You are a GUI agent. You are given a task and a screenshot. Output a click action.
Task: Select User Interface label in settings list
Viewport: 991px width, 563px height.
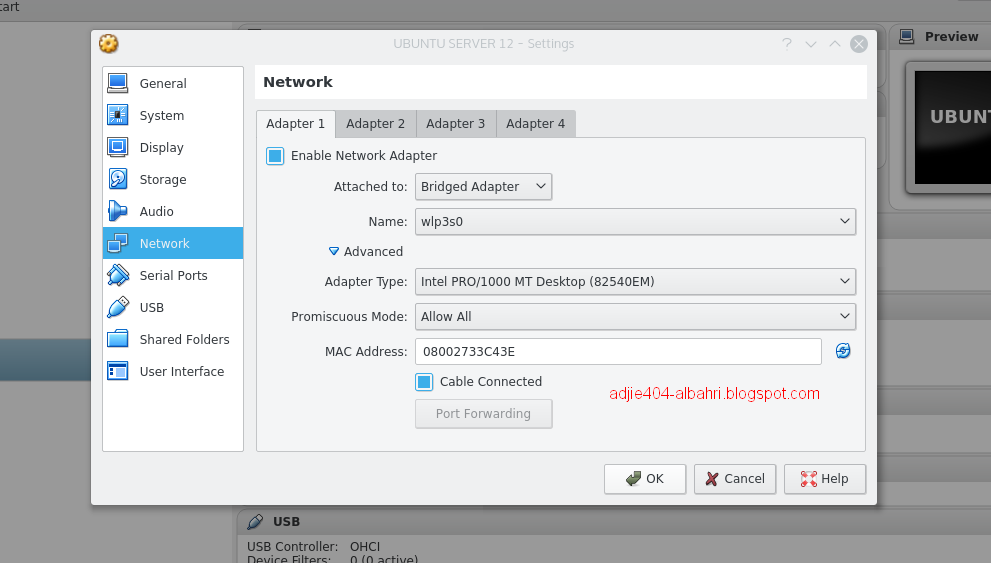coord(182,372)
